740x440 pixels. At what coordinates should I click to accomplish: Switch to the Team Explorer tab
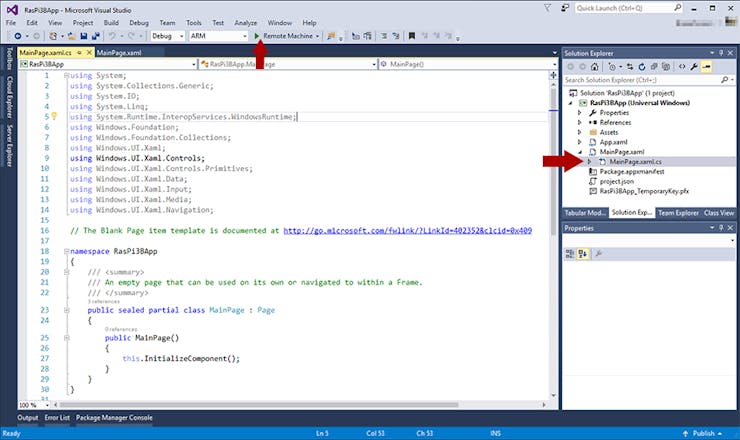678,213
